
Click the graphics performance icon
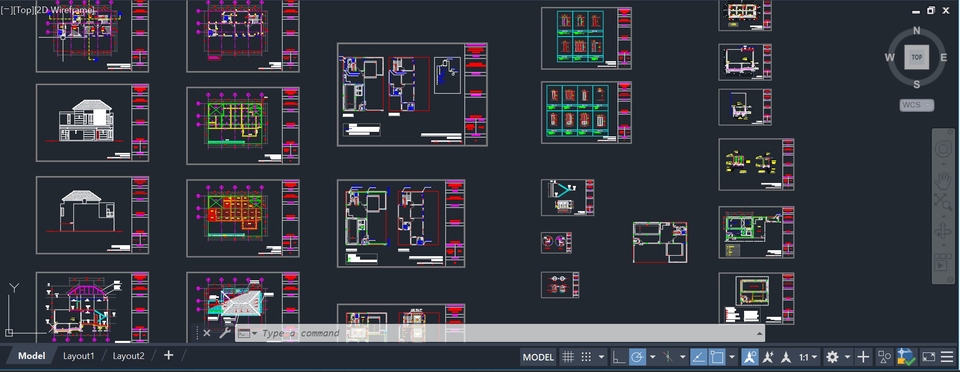(x=906, y=357)
